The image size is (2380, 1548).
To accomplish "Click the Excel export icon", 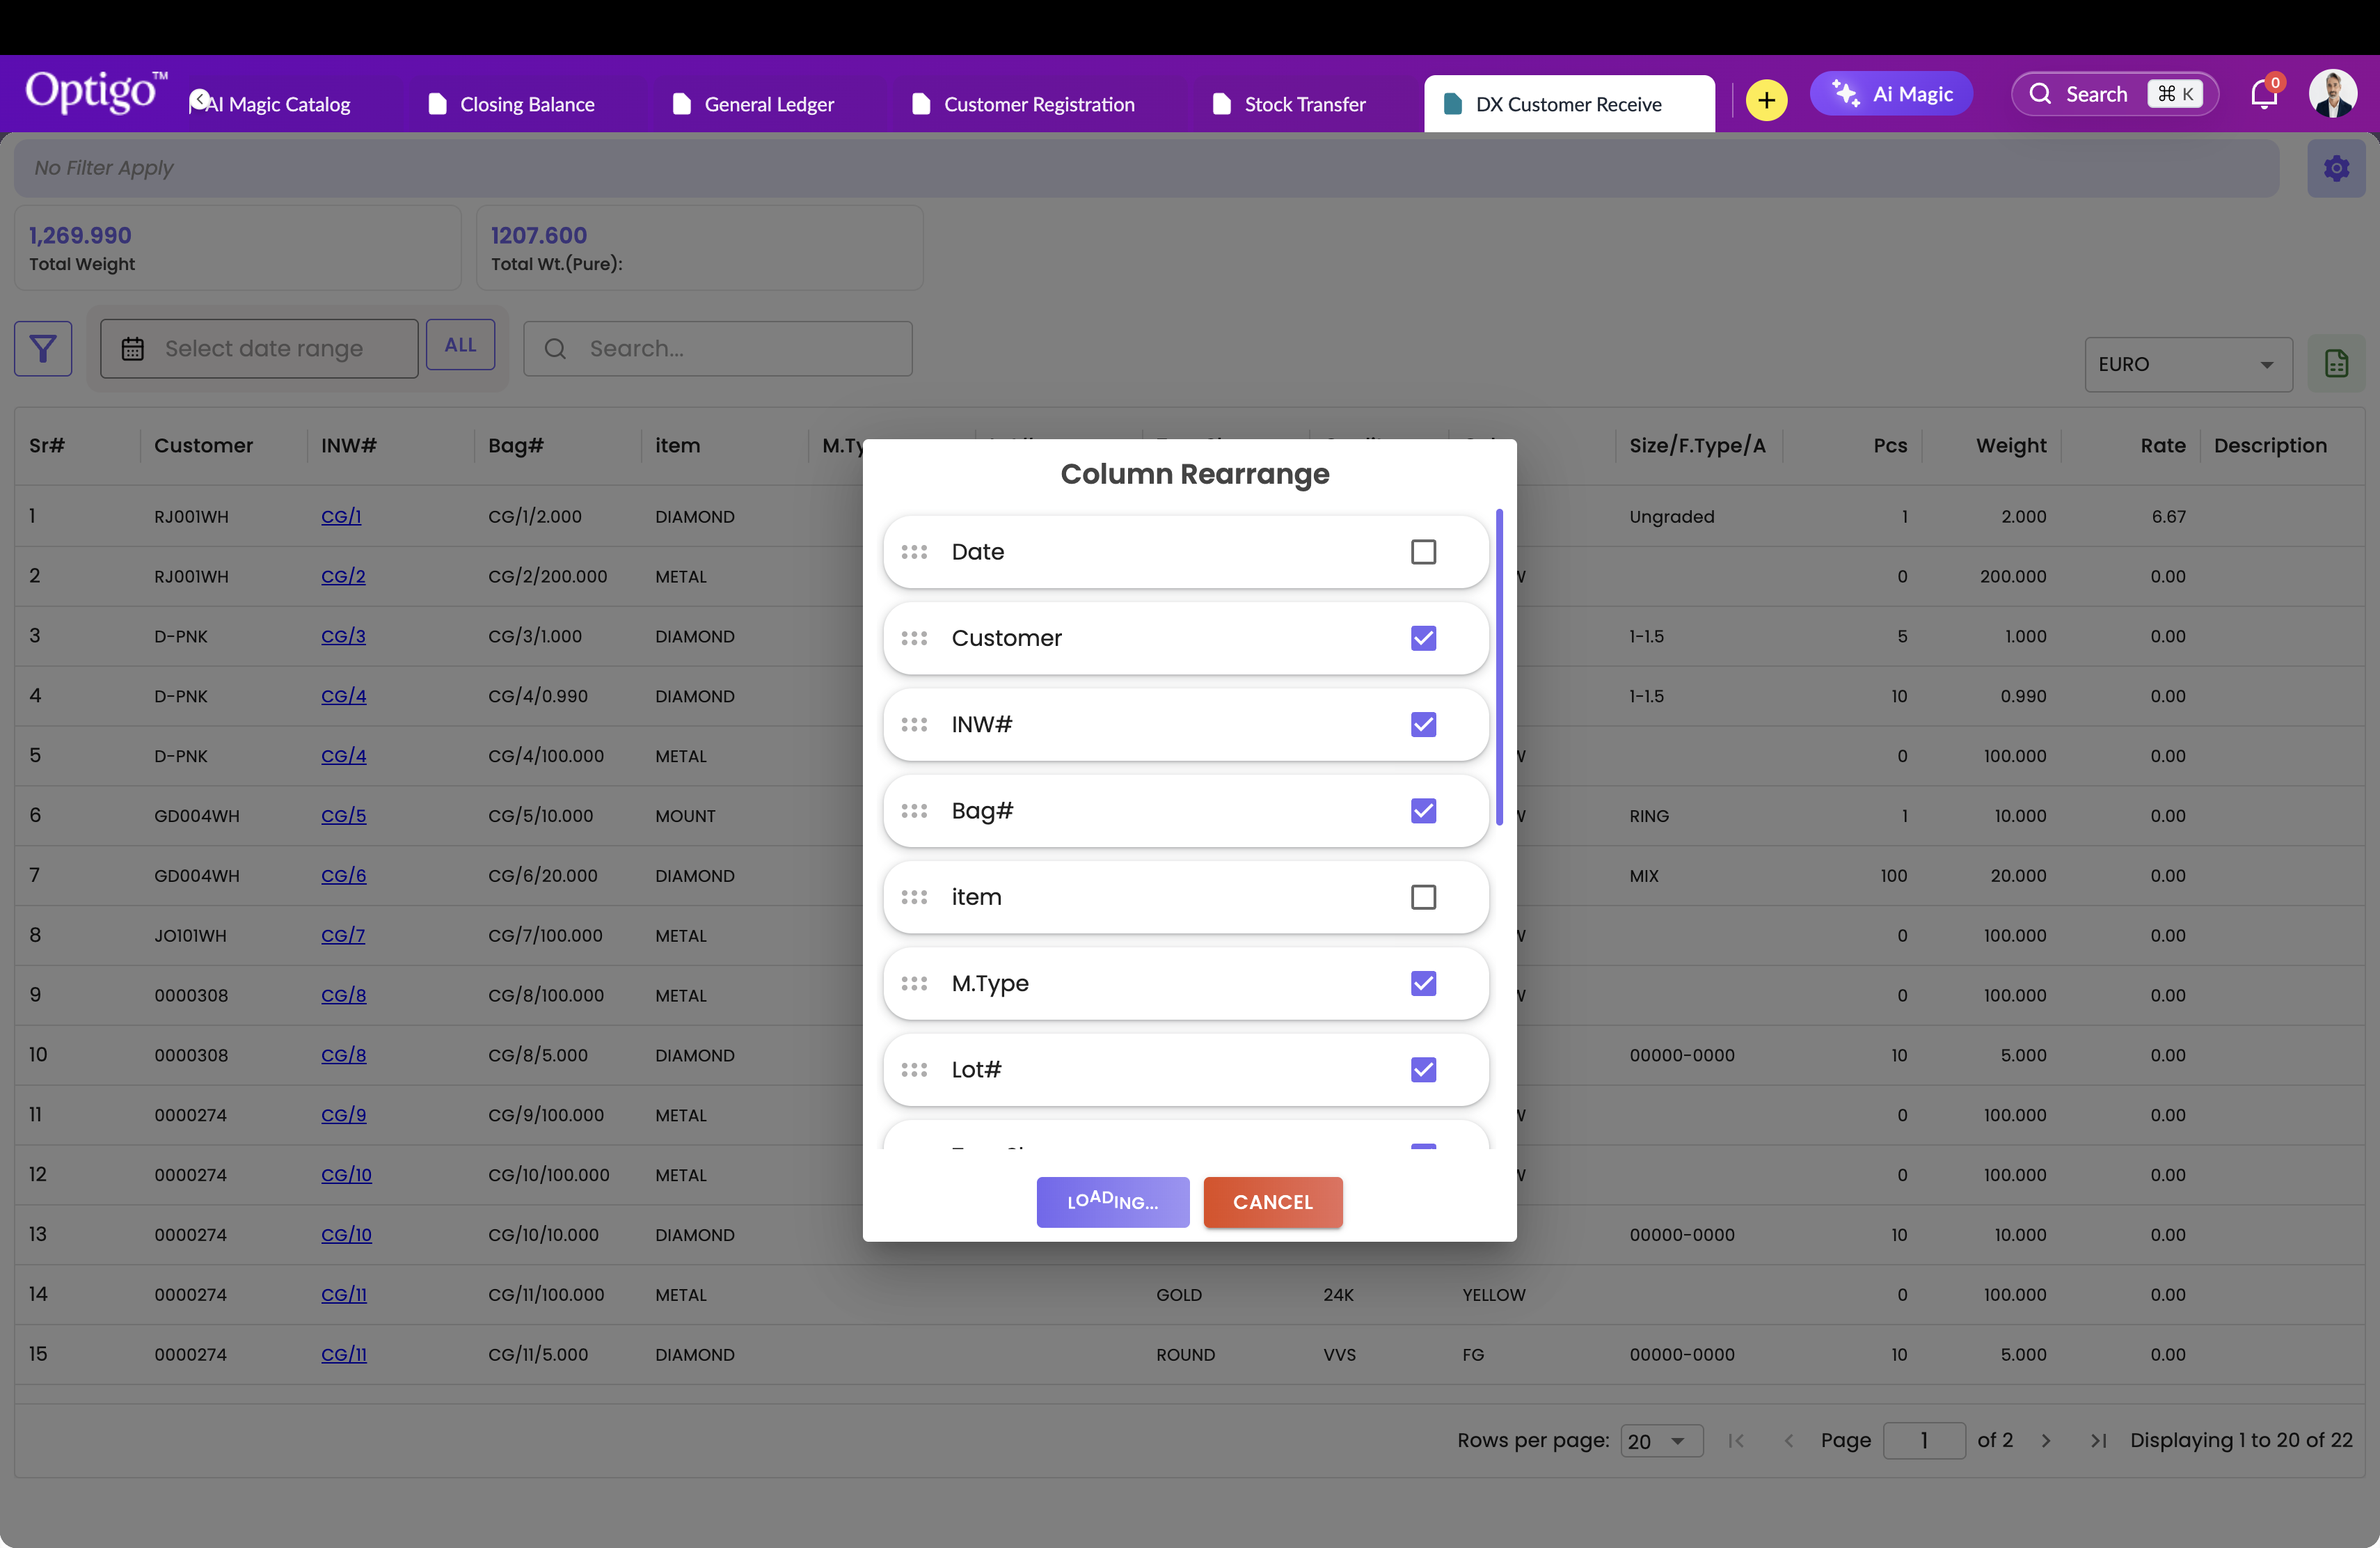I will pos(2336,363).
